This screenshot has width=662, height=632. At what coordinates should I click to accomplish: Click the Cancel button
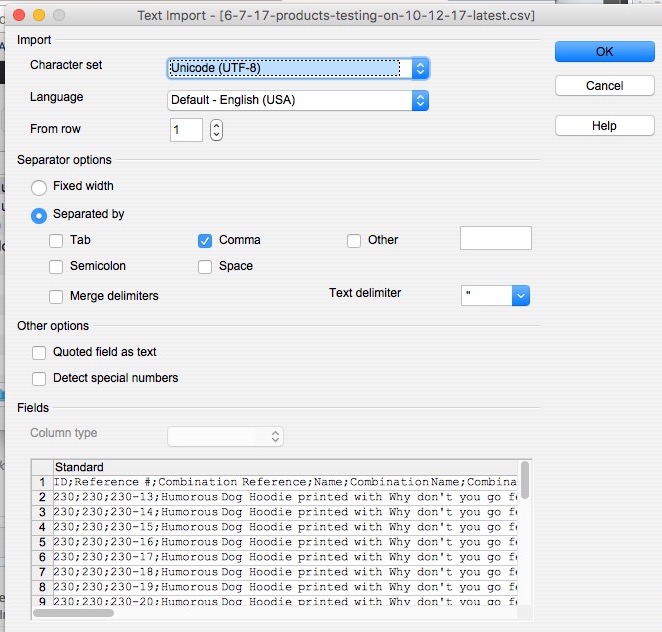(604, 86)
